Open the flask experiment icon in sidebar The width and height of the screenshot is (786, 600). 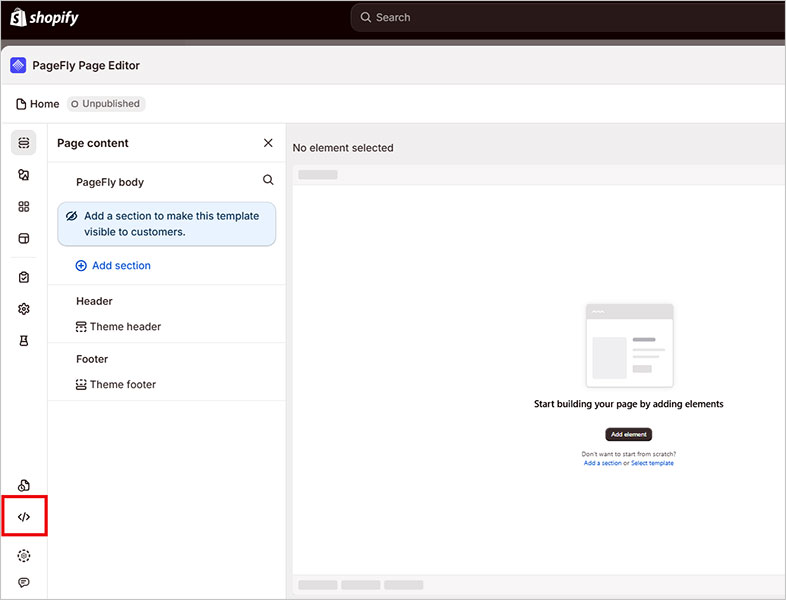(24, 341)
